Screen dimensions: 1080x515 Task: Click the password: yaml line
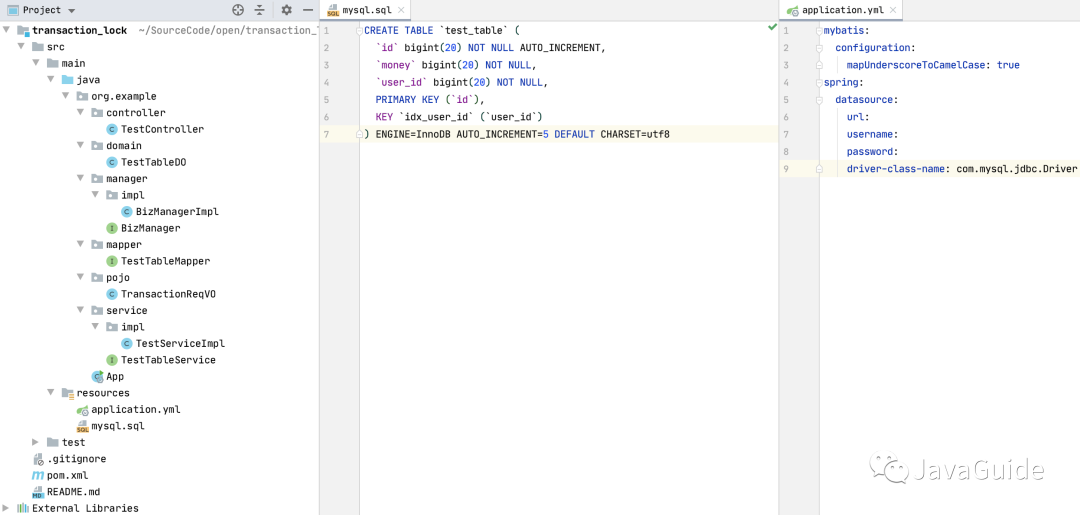tap(873, 151)
